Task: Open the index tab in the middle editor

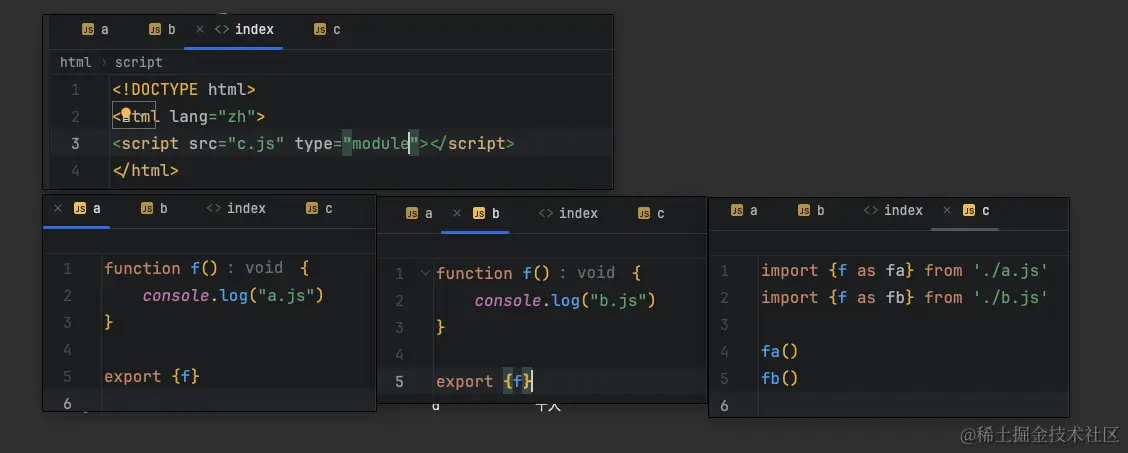Action: click(x=568, y=213)
